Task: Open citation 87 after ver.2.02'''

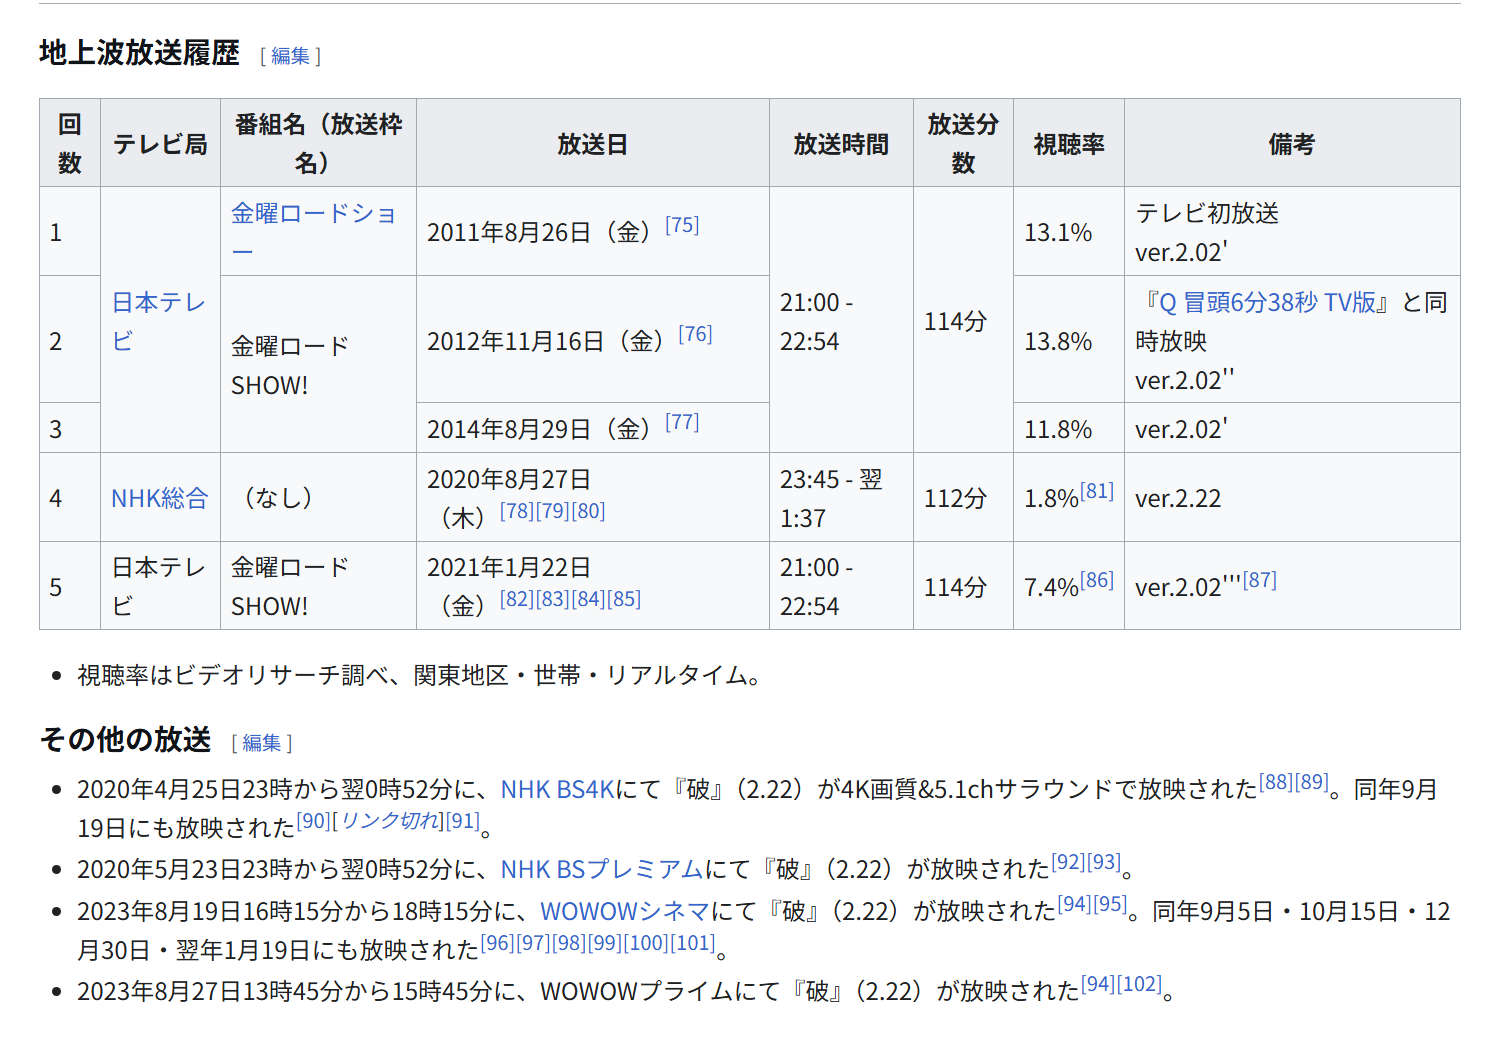Action: 1259,580
